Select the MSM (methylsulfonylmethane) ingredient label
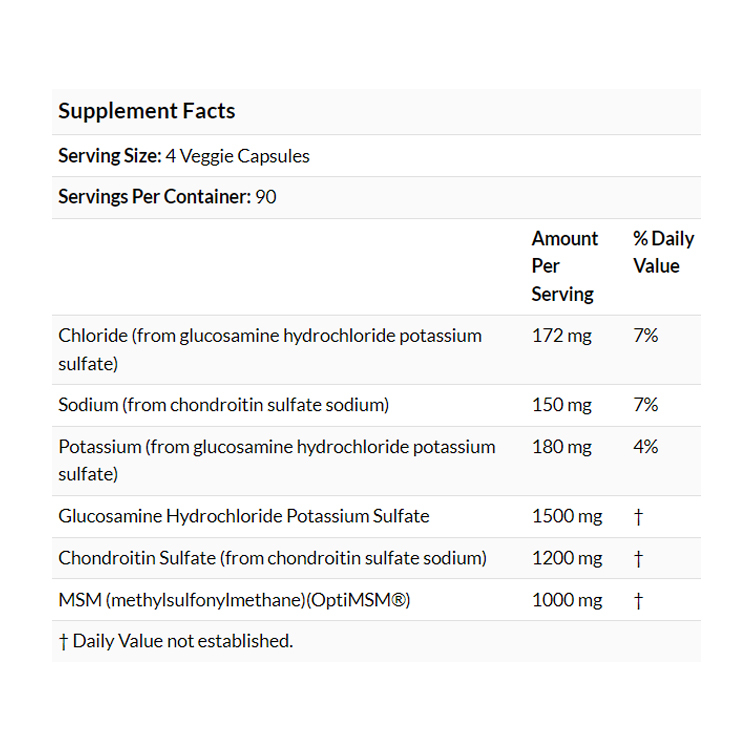The width and height of the screenshot is (750, 750). tap(235, 600)
